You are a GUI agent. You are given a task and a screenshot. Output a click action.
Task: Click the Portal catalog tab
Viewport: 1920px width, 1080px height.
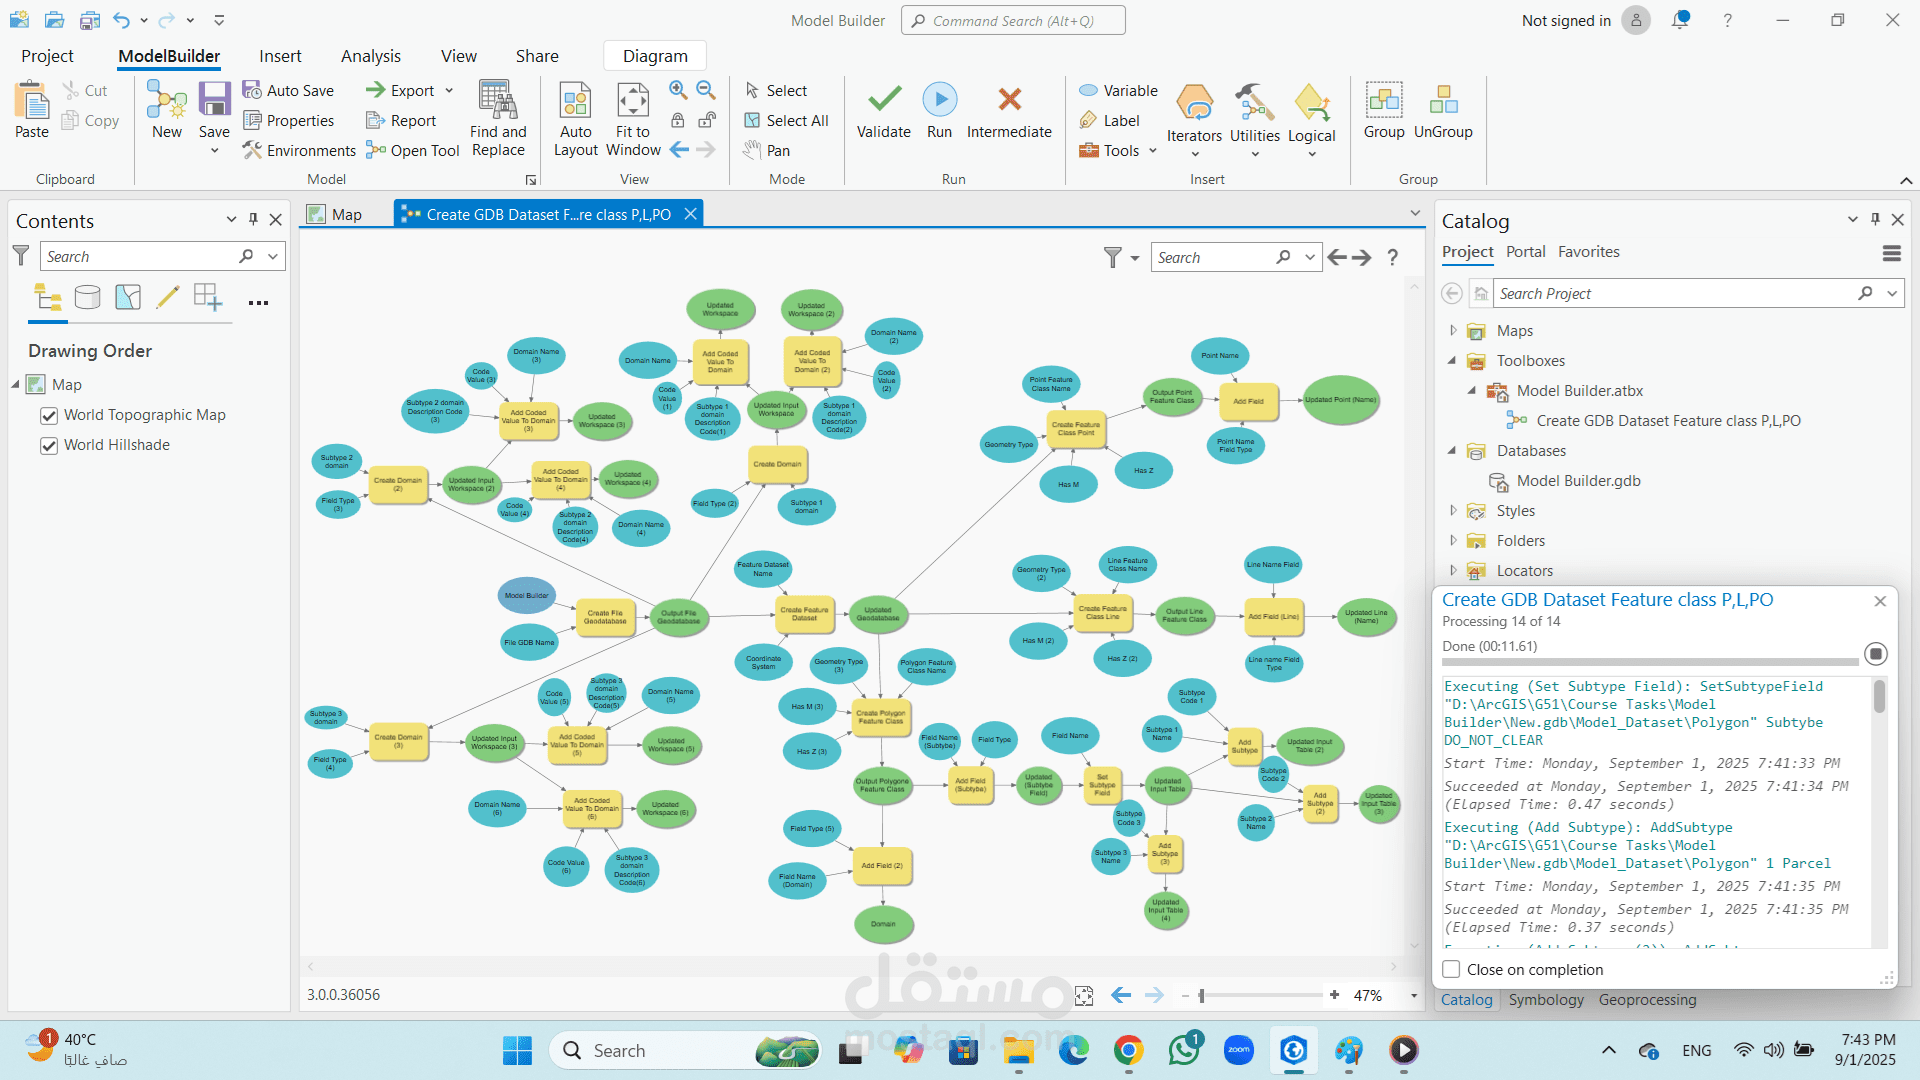(x=1525, y=252)
